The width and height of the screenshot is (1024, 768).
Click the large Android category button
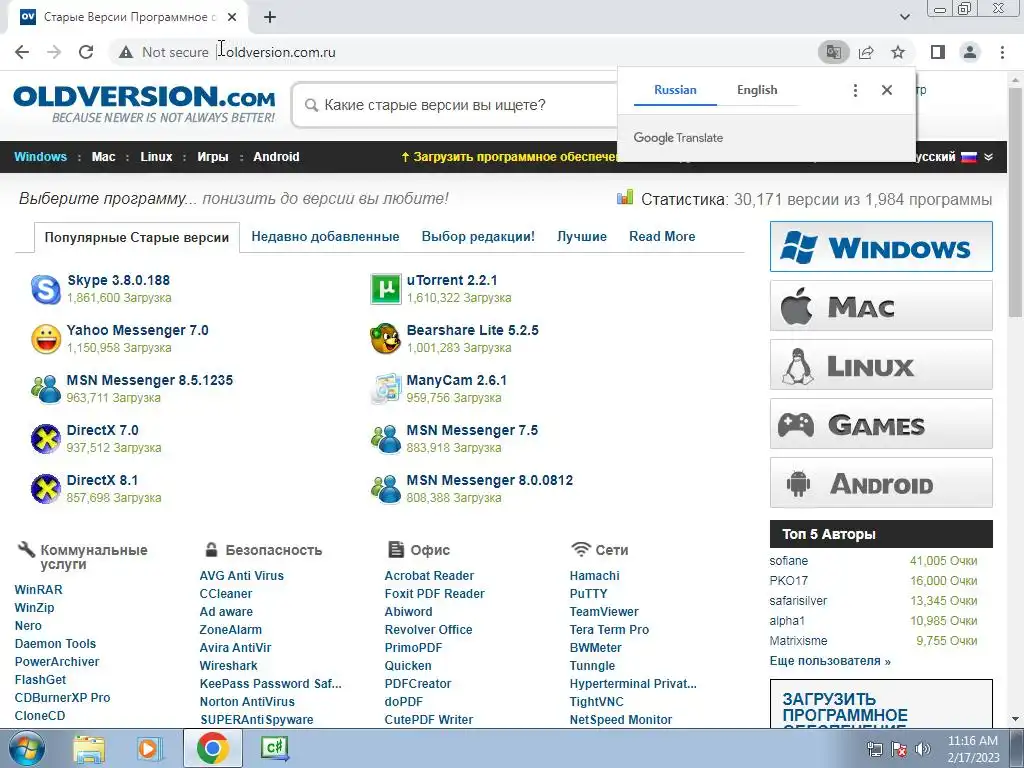(881, 483)
